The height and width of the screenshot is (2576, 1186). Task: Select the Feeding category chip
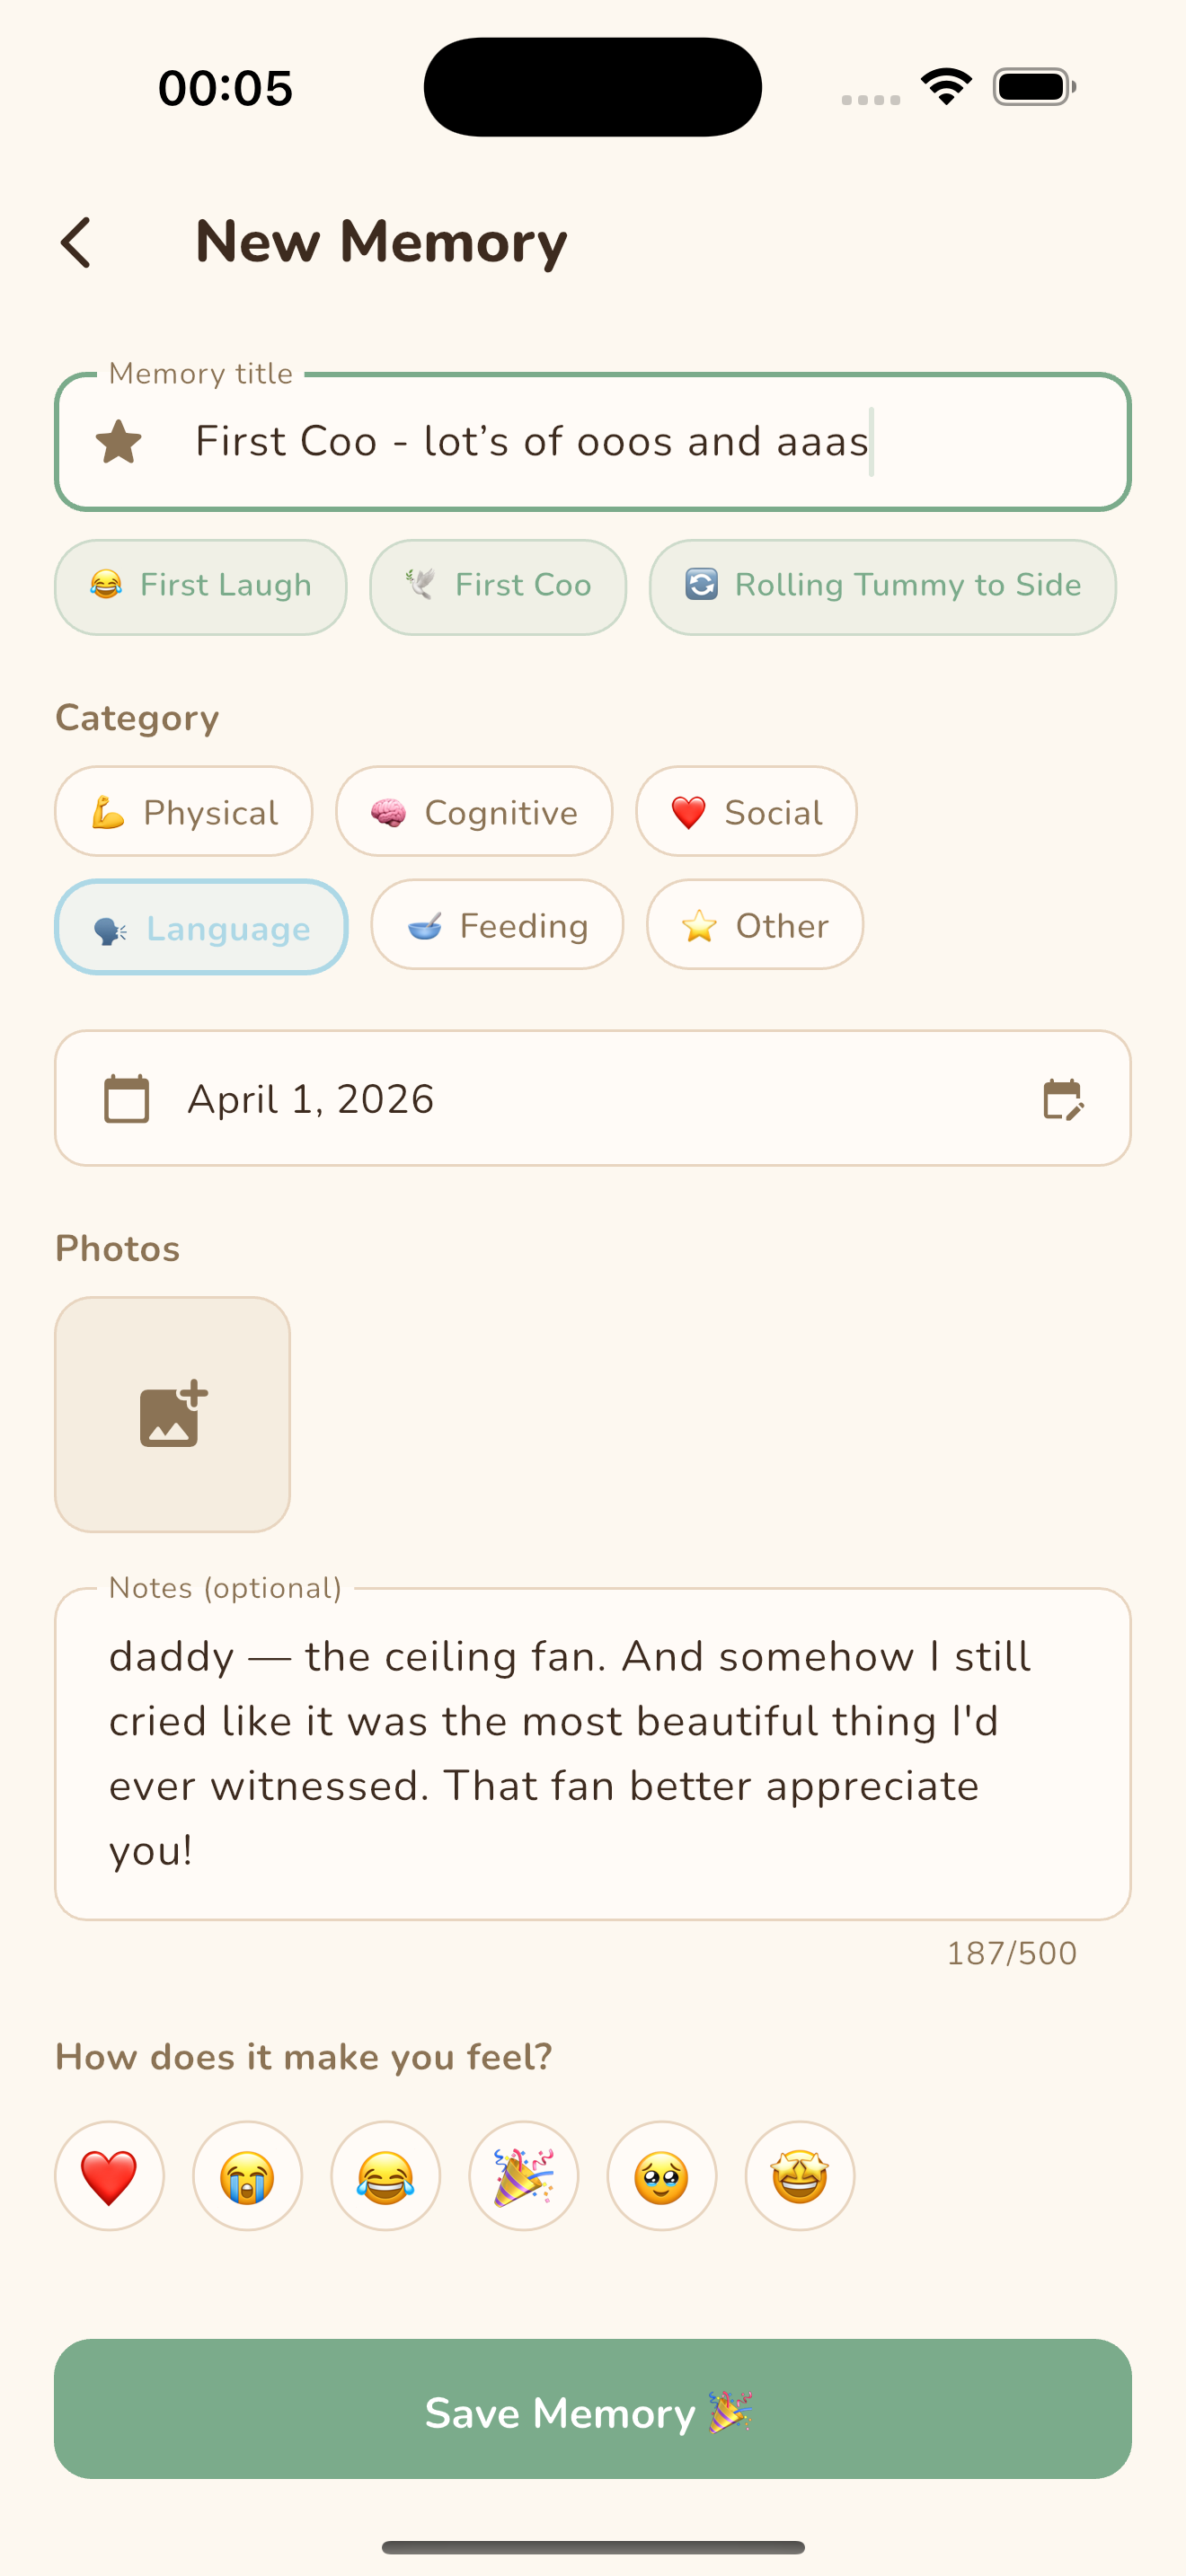pos(497,925)
